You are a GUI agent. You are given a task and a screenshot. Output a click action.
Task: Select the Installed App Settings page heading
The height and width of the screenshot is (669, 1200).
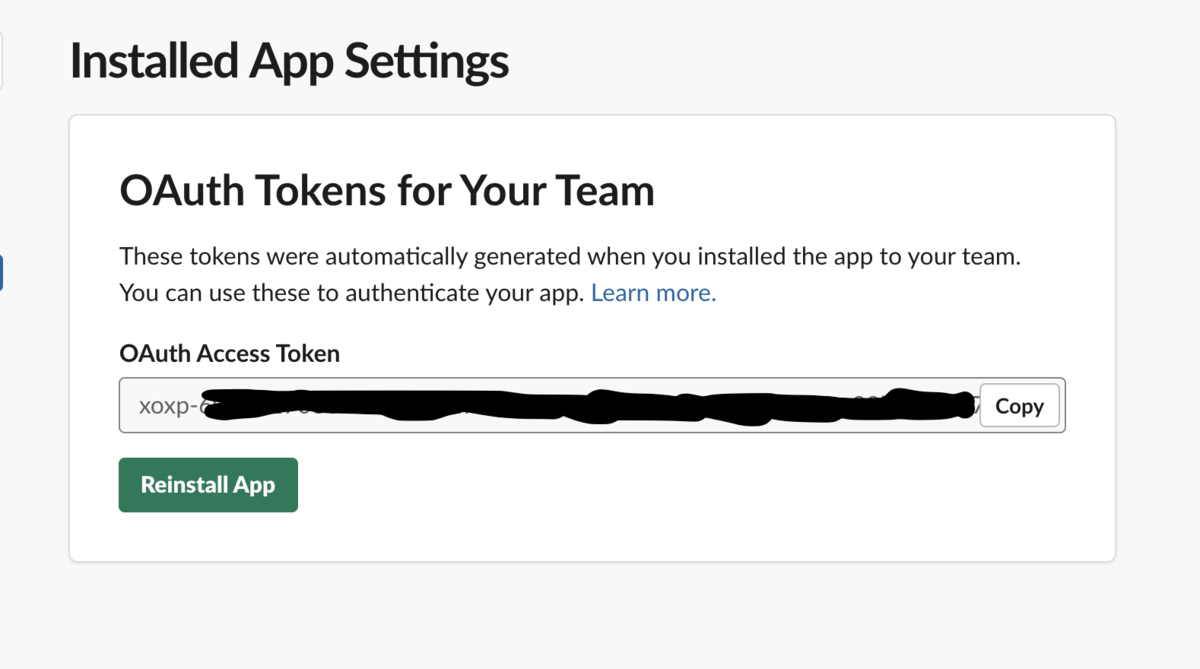pyautogui.click(x=289, y=62)
